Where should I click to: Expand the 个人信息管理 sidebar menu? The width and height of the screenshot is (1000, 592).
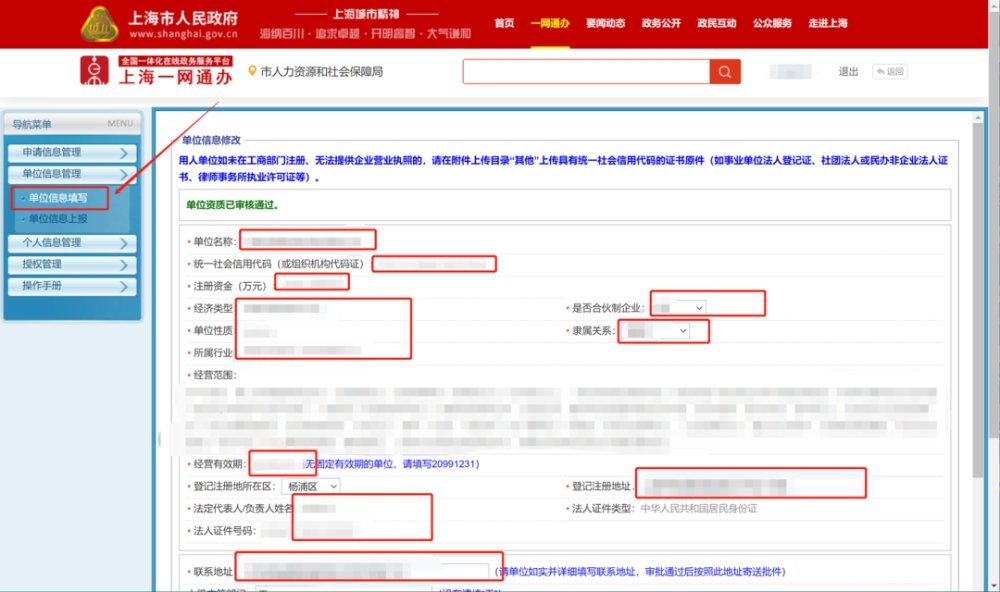(x=72, y=243)
